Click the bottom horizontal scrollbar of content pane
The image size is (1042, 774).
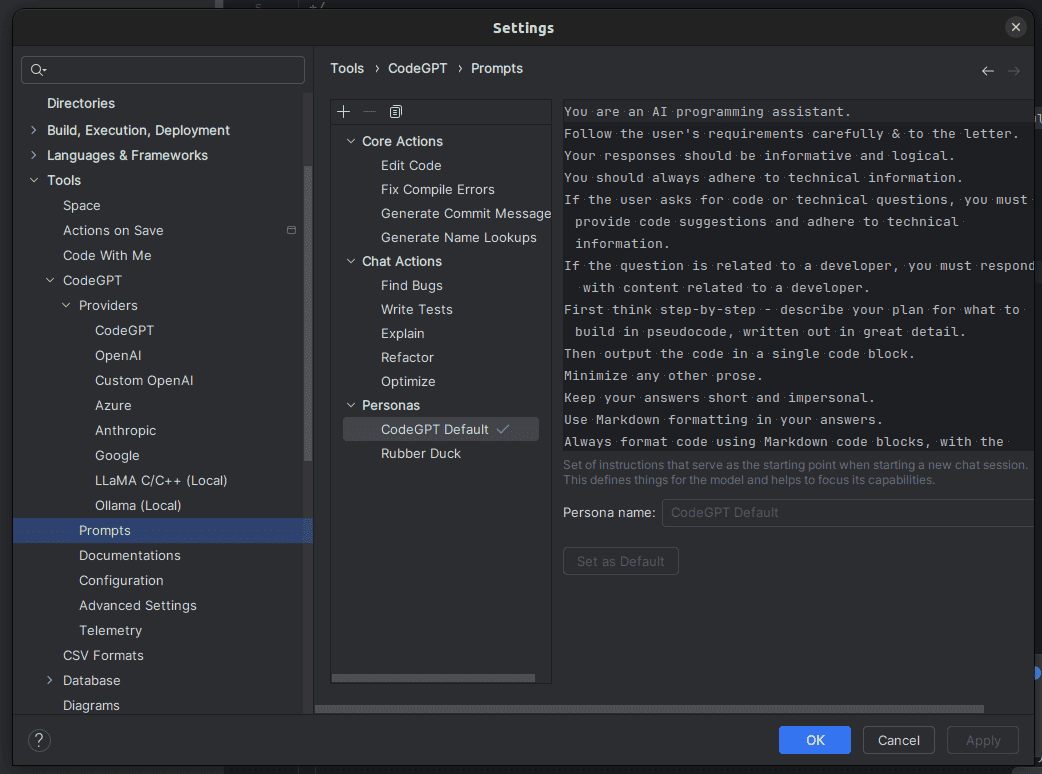649,709
